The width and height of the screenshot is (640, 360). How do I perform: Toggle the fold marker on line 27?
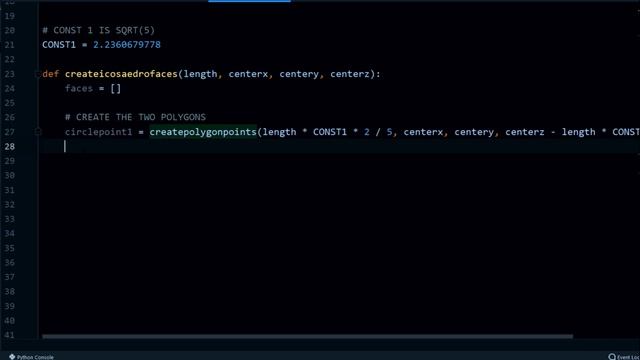click(x=38, y=132)
